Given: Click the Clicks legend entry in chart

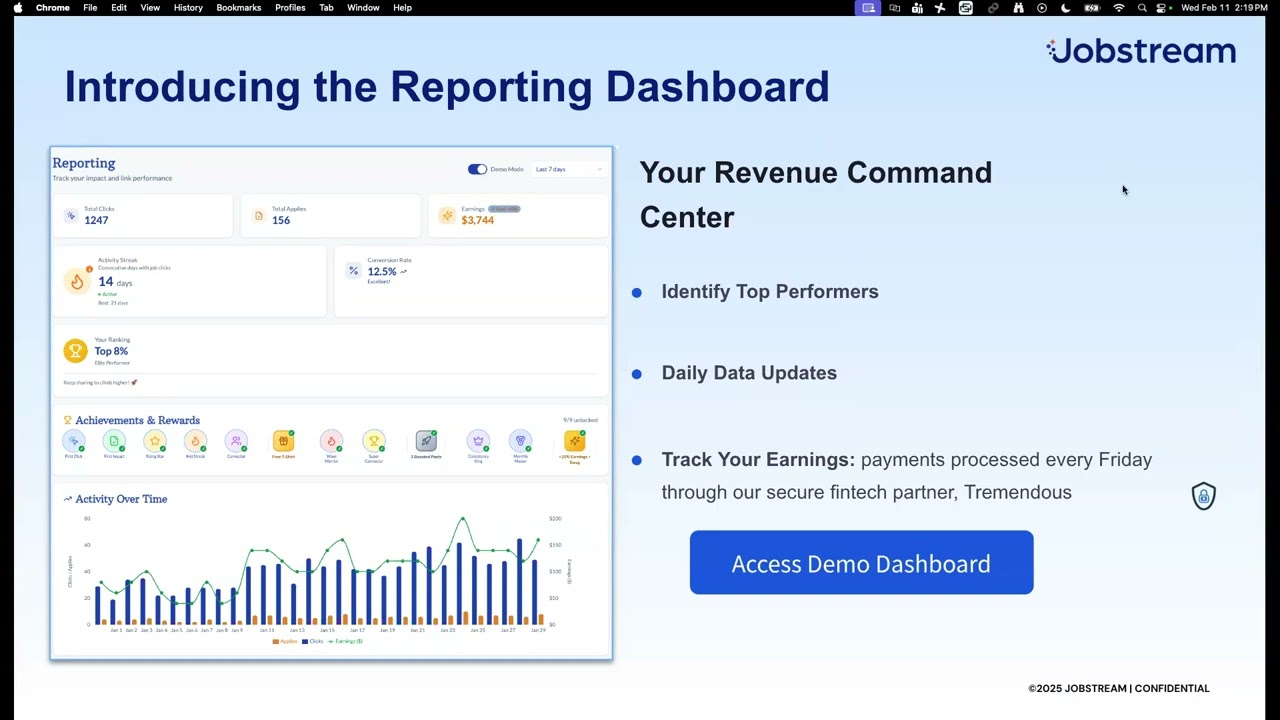Looking at the screenshot, I should [x=312, y=641].
